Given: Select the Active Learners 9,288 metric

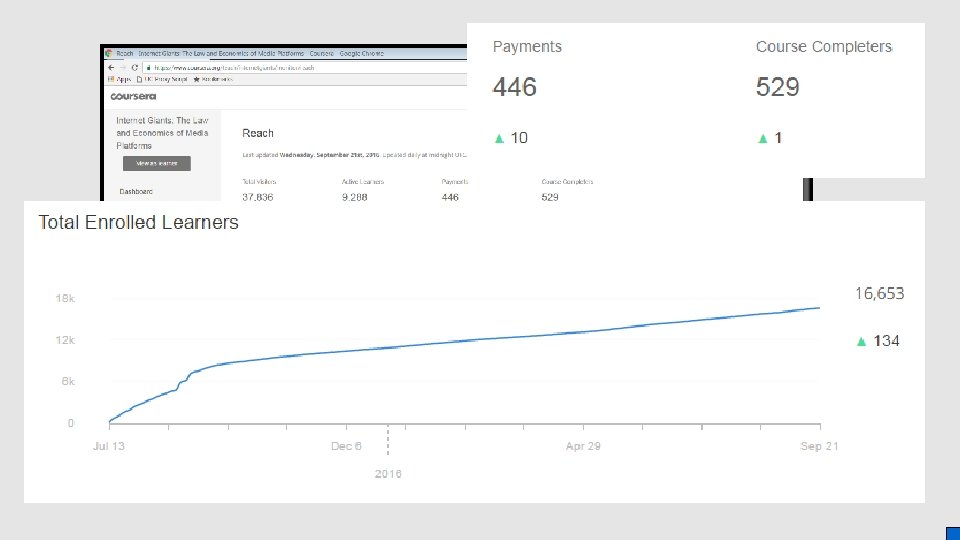Looking at the screenshot, I should [x=363, y=190].
